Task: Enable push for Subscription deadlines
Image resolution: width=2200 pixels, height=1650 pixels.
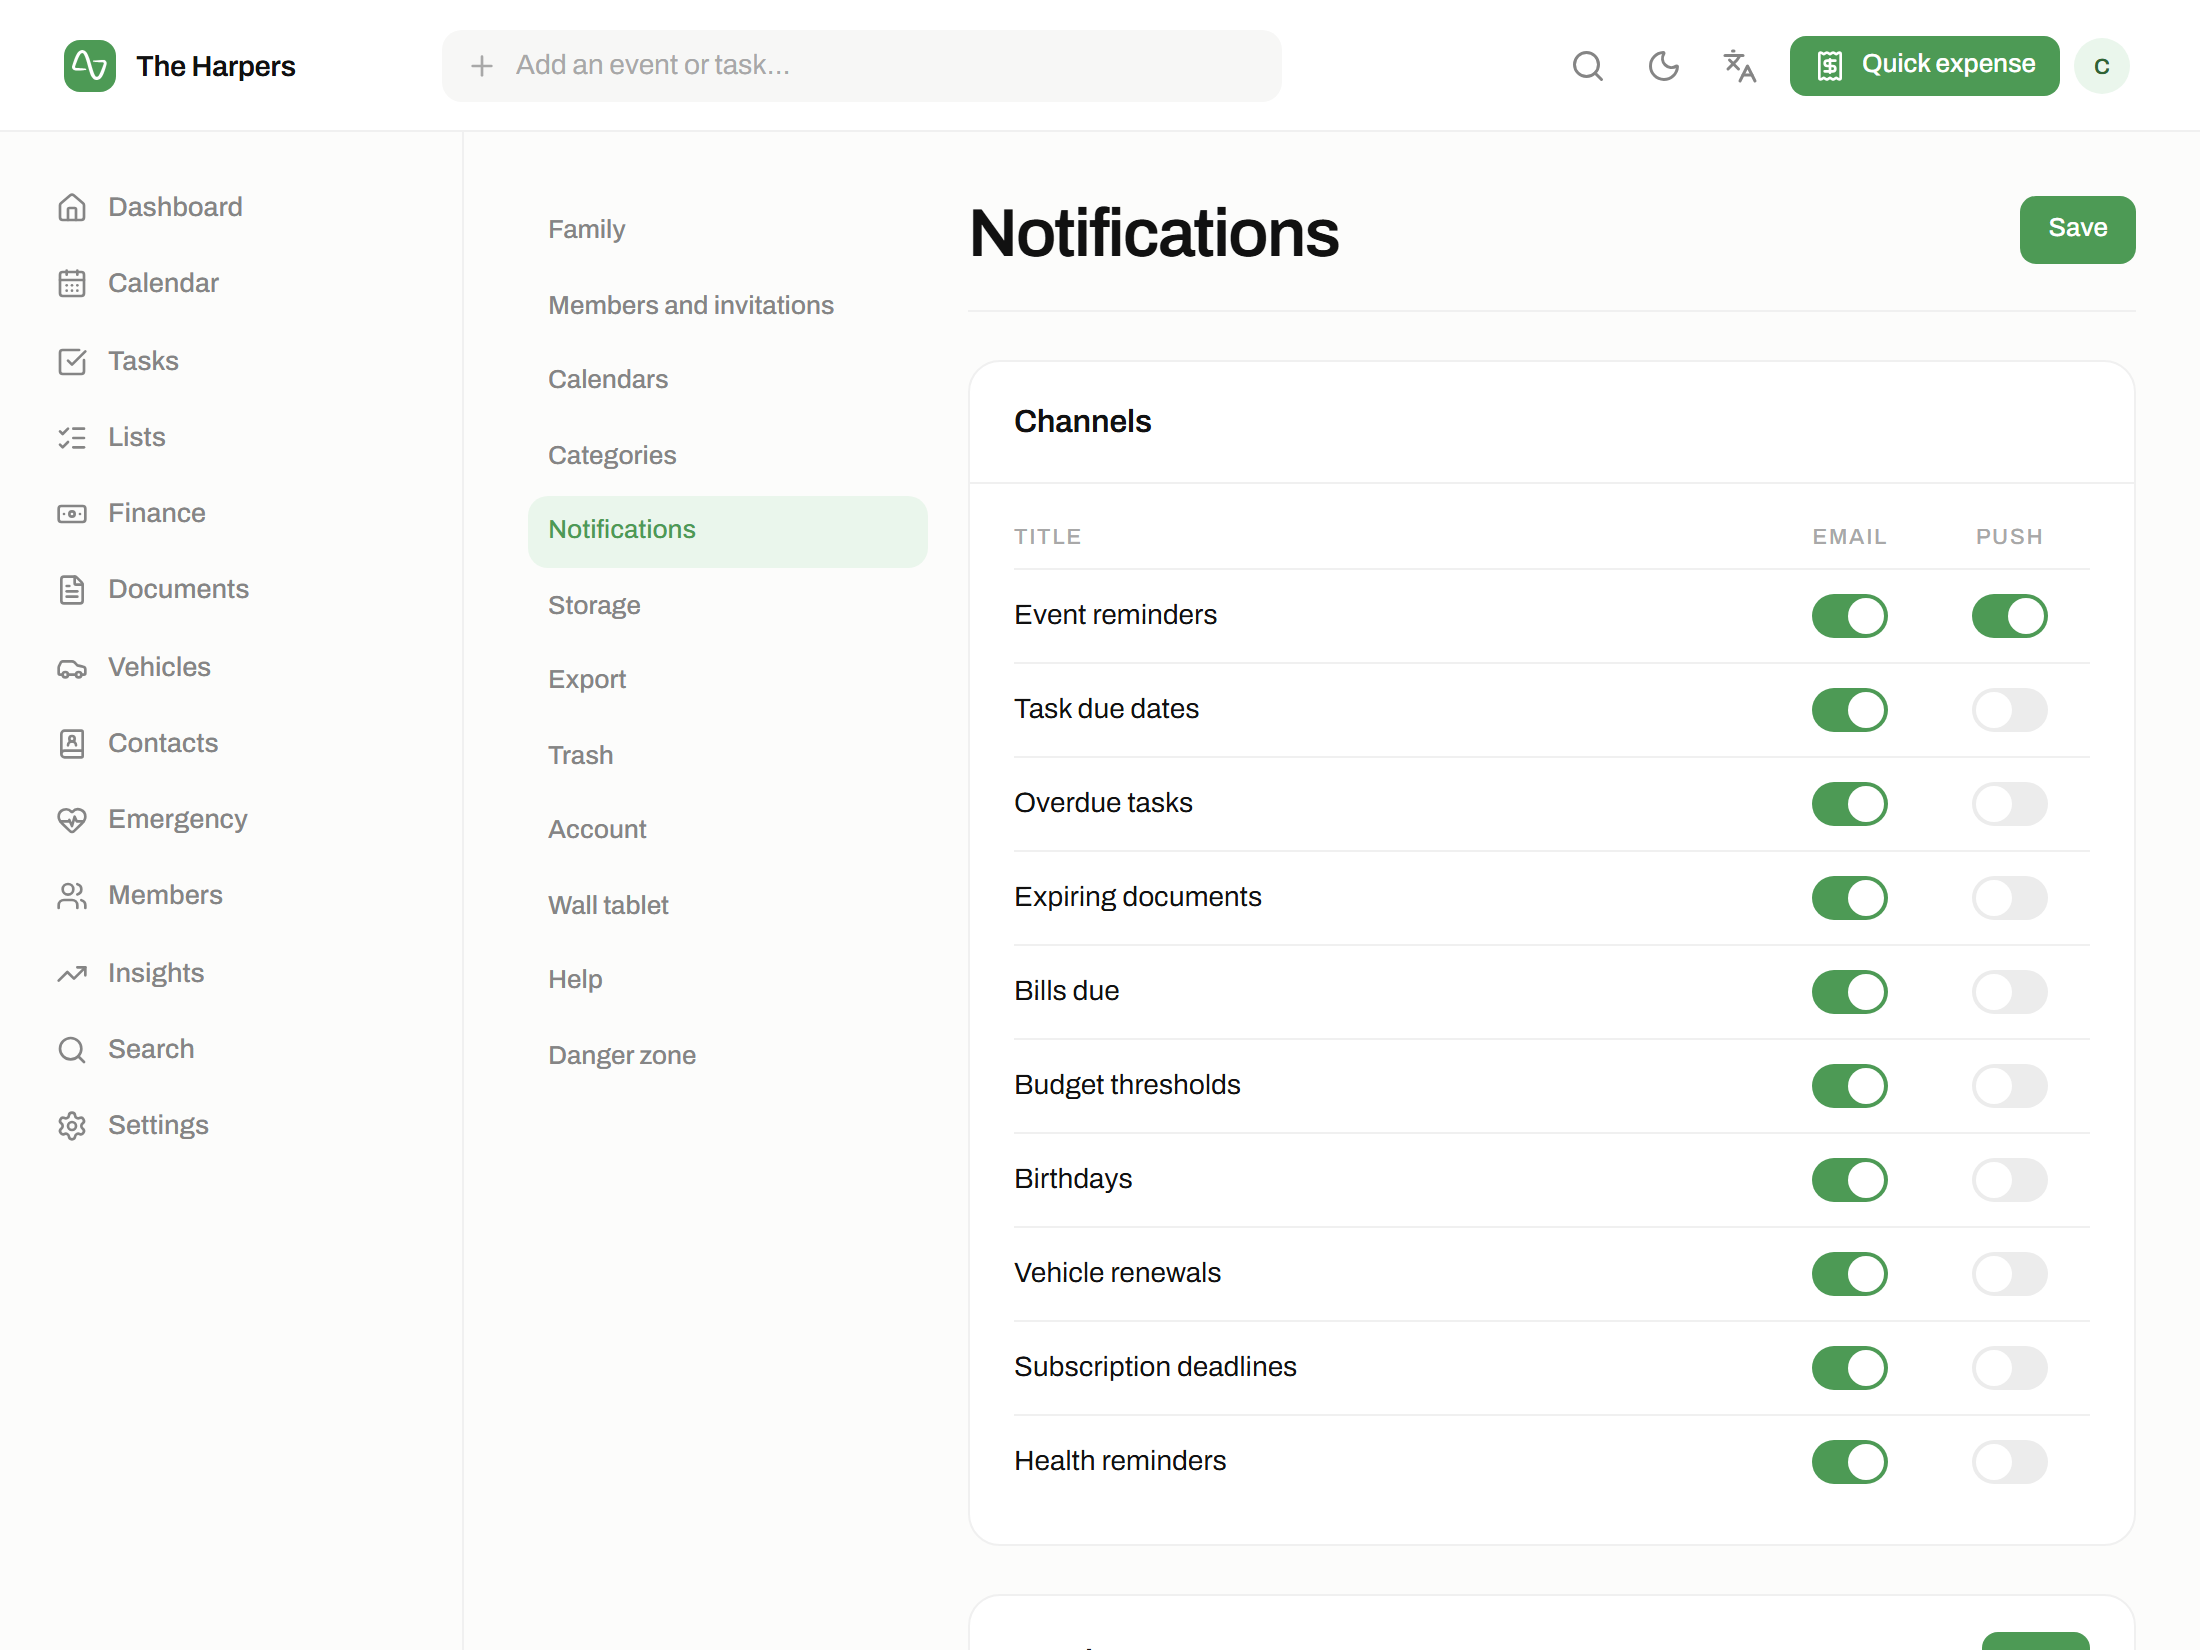Action: 2010,1368
